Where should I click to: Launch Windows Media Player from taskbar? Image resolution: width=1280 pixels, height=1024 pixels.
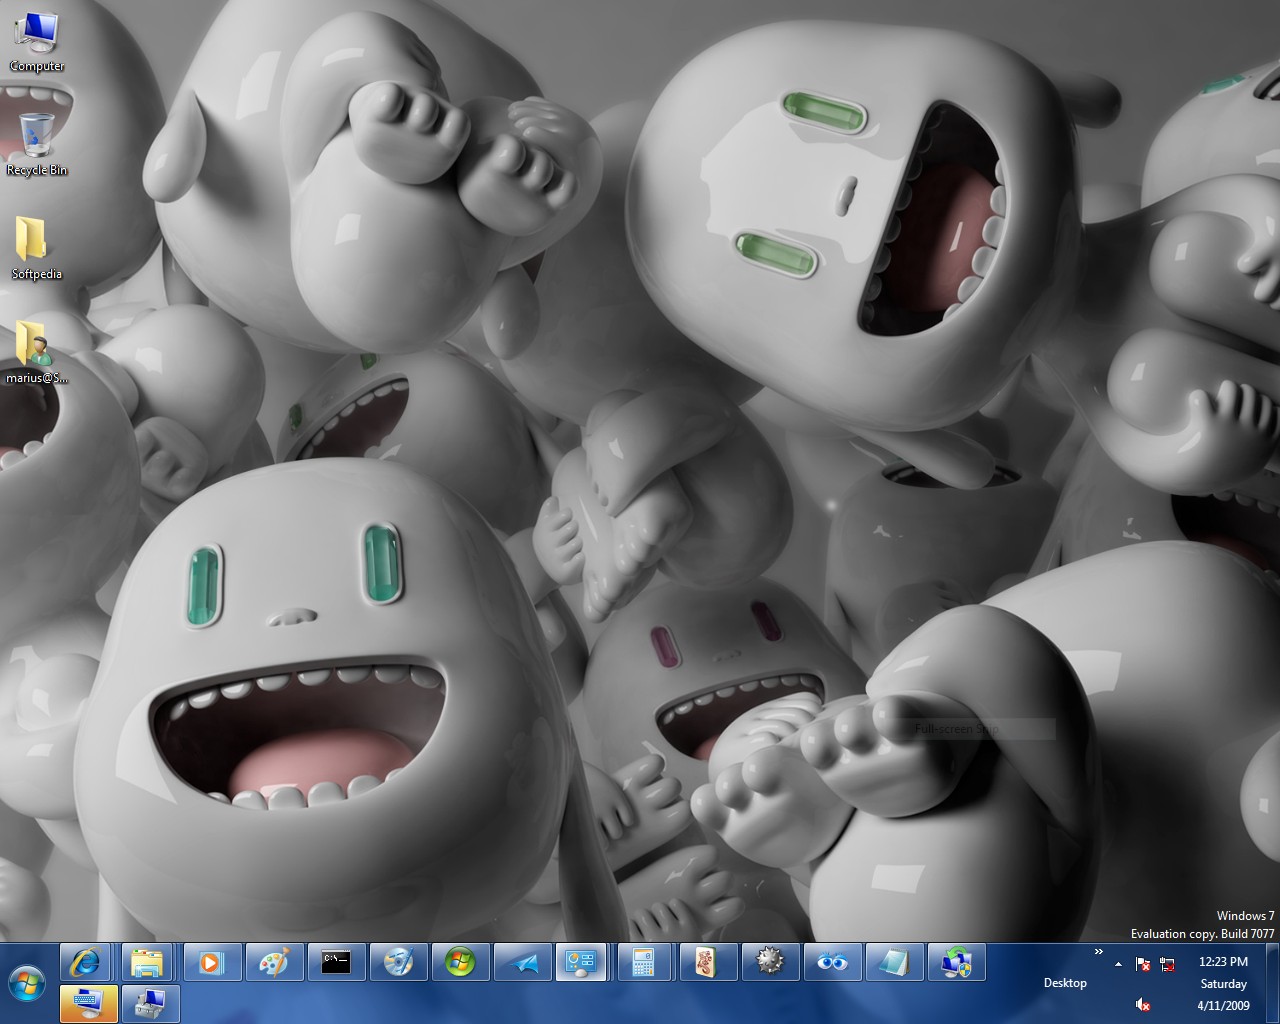211,963
